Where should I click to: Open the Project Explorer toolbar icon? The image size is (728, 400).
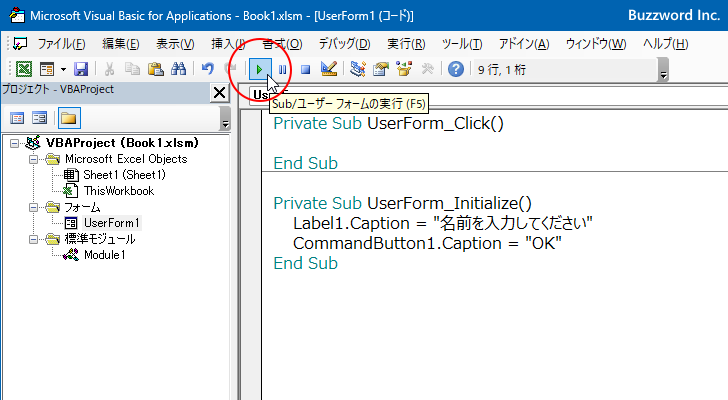click(x=358, y=70)
